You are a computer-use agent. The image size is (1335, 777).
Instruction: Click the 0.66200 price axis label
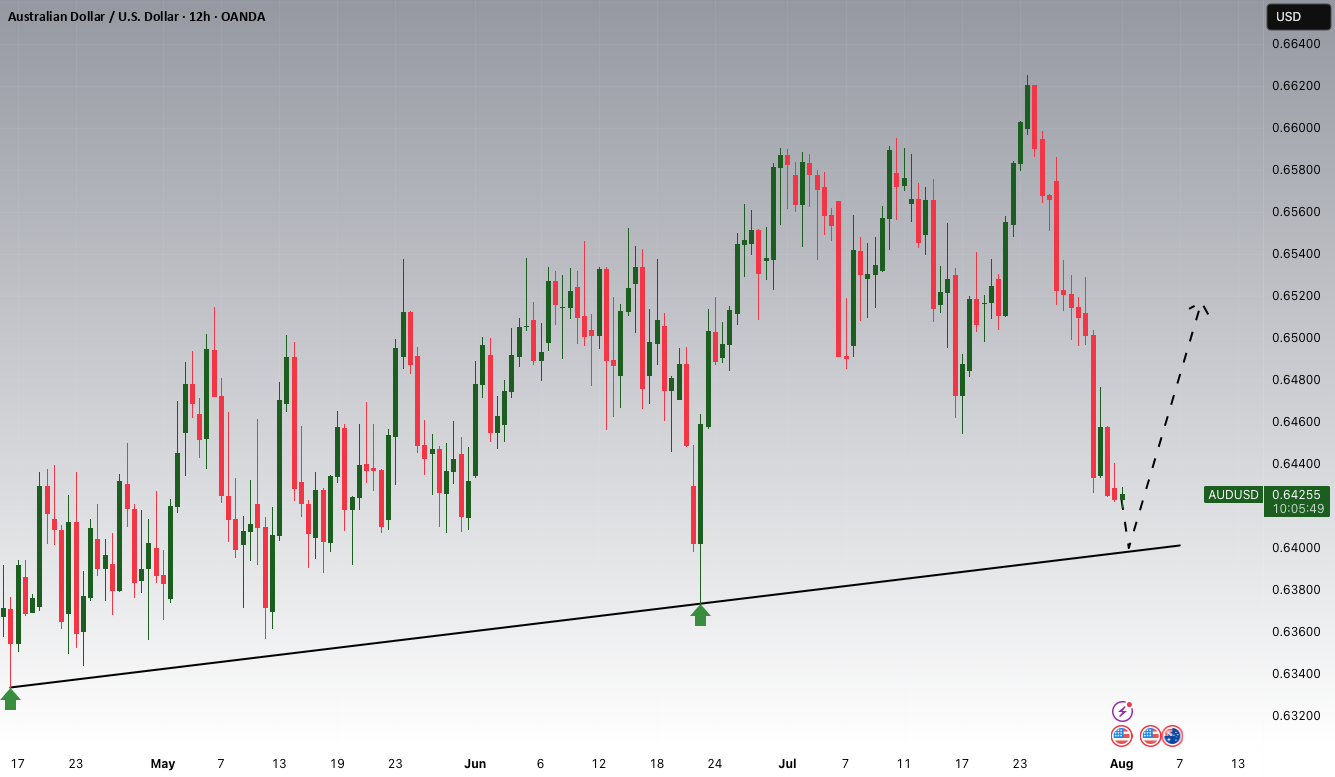point(1297,86)
